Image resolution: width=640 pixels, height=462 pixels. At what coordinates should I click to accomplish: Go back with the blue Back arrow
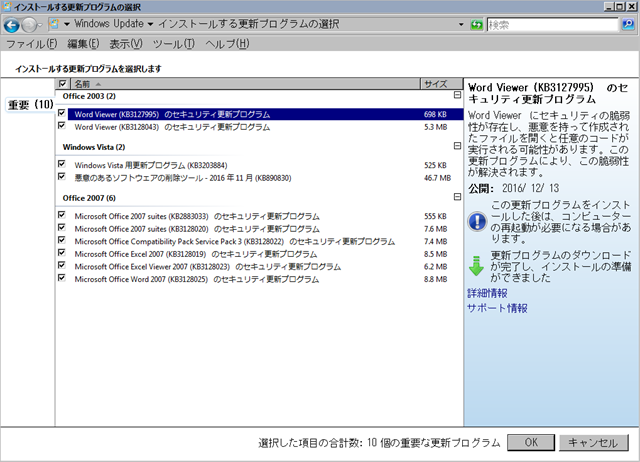(x=11, y=25)
